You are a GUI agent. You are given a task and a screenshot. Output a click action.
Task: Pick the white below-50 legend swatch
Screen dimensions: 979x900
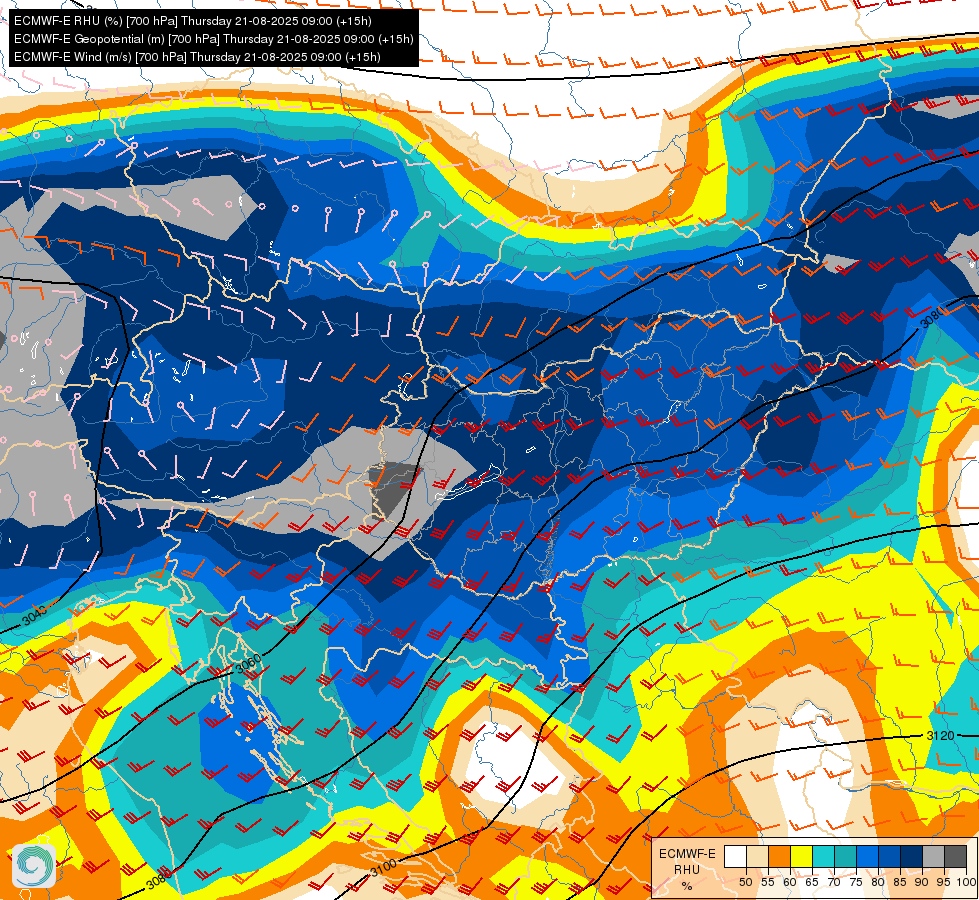(735, 856)
